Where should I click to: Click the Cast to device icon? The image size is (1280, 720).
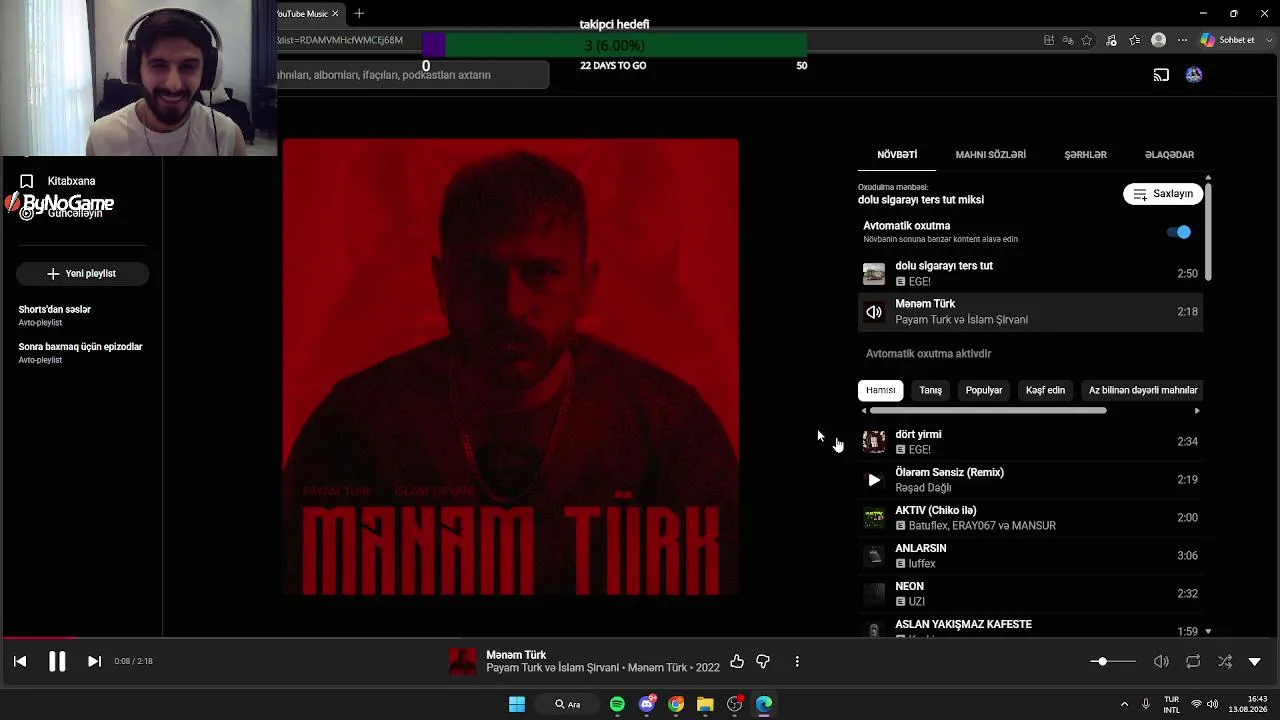click(x=1161, y=75)
